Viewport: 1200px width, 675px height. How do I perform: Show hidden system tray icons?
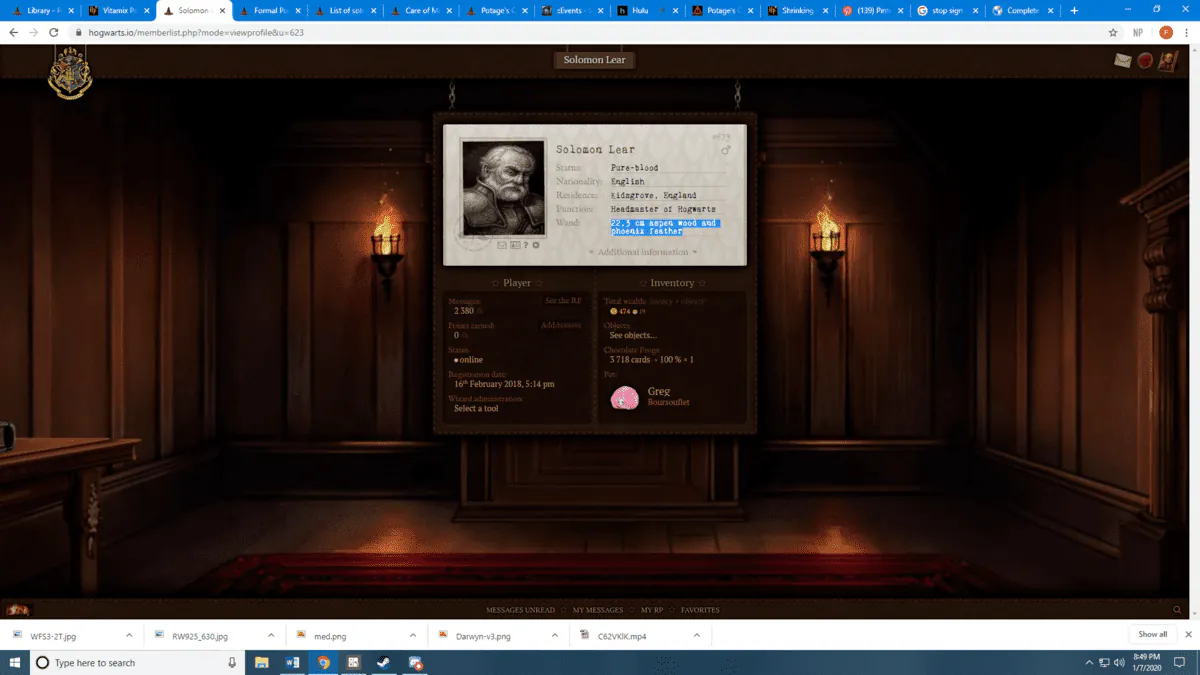pos(1089,662)
